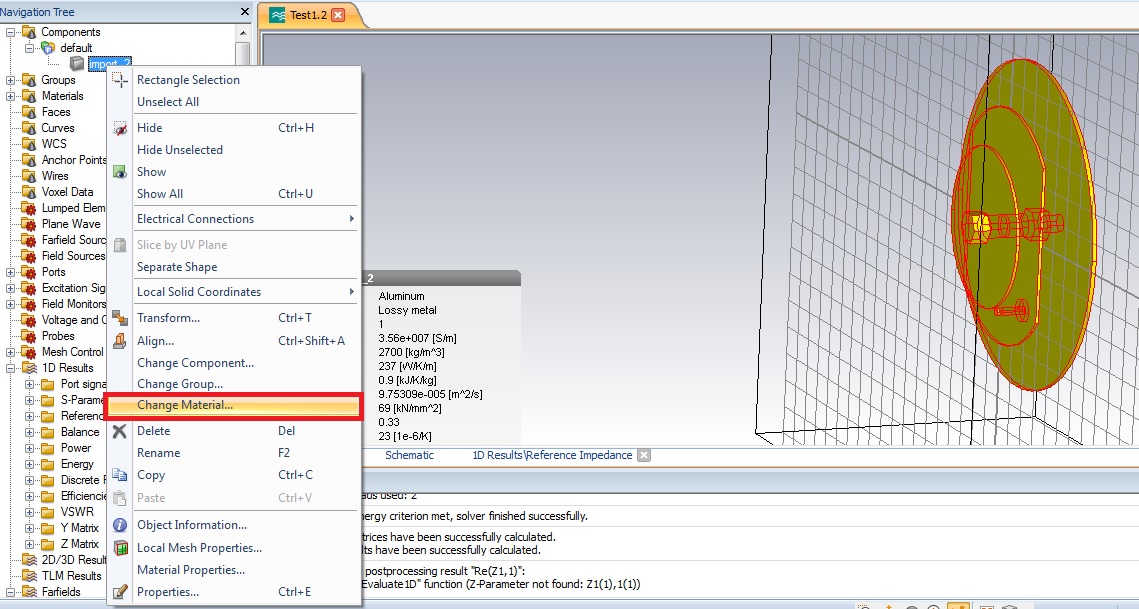Select Unselect All in context menu
The height and width of the screenshot is (609, 1139).
click(x=234, y=102)
